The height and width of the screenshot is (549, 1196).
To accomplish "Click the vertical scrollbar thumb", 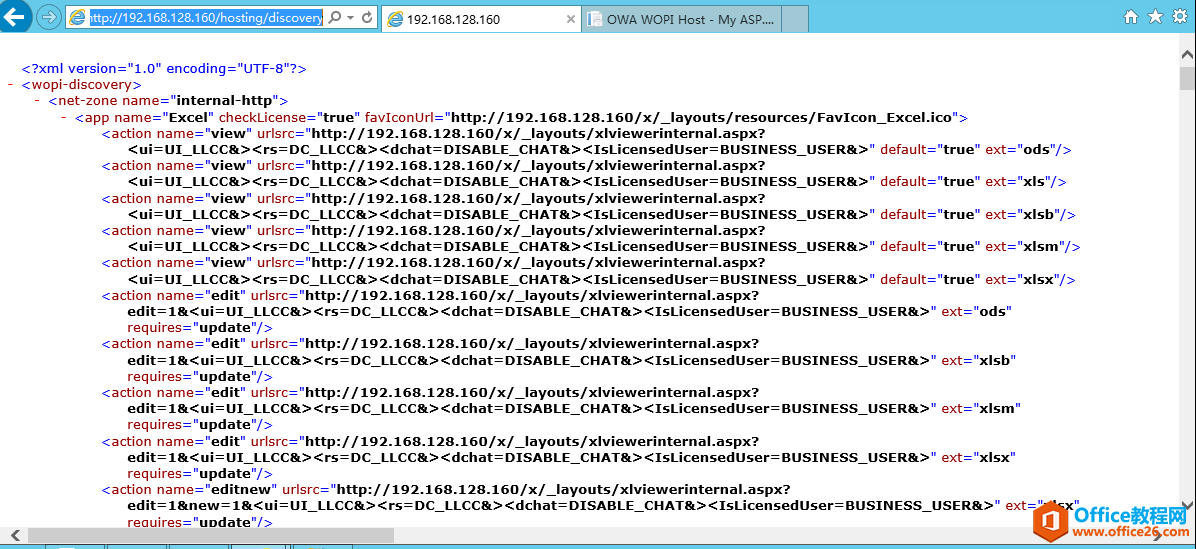I will point(1187,78).
